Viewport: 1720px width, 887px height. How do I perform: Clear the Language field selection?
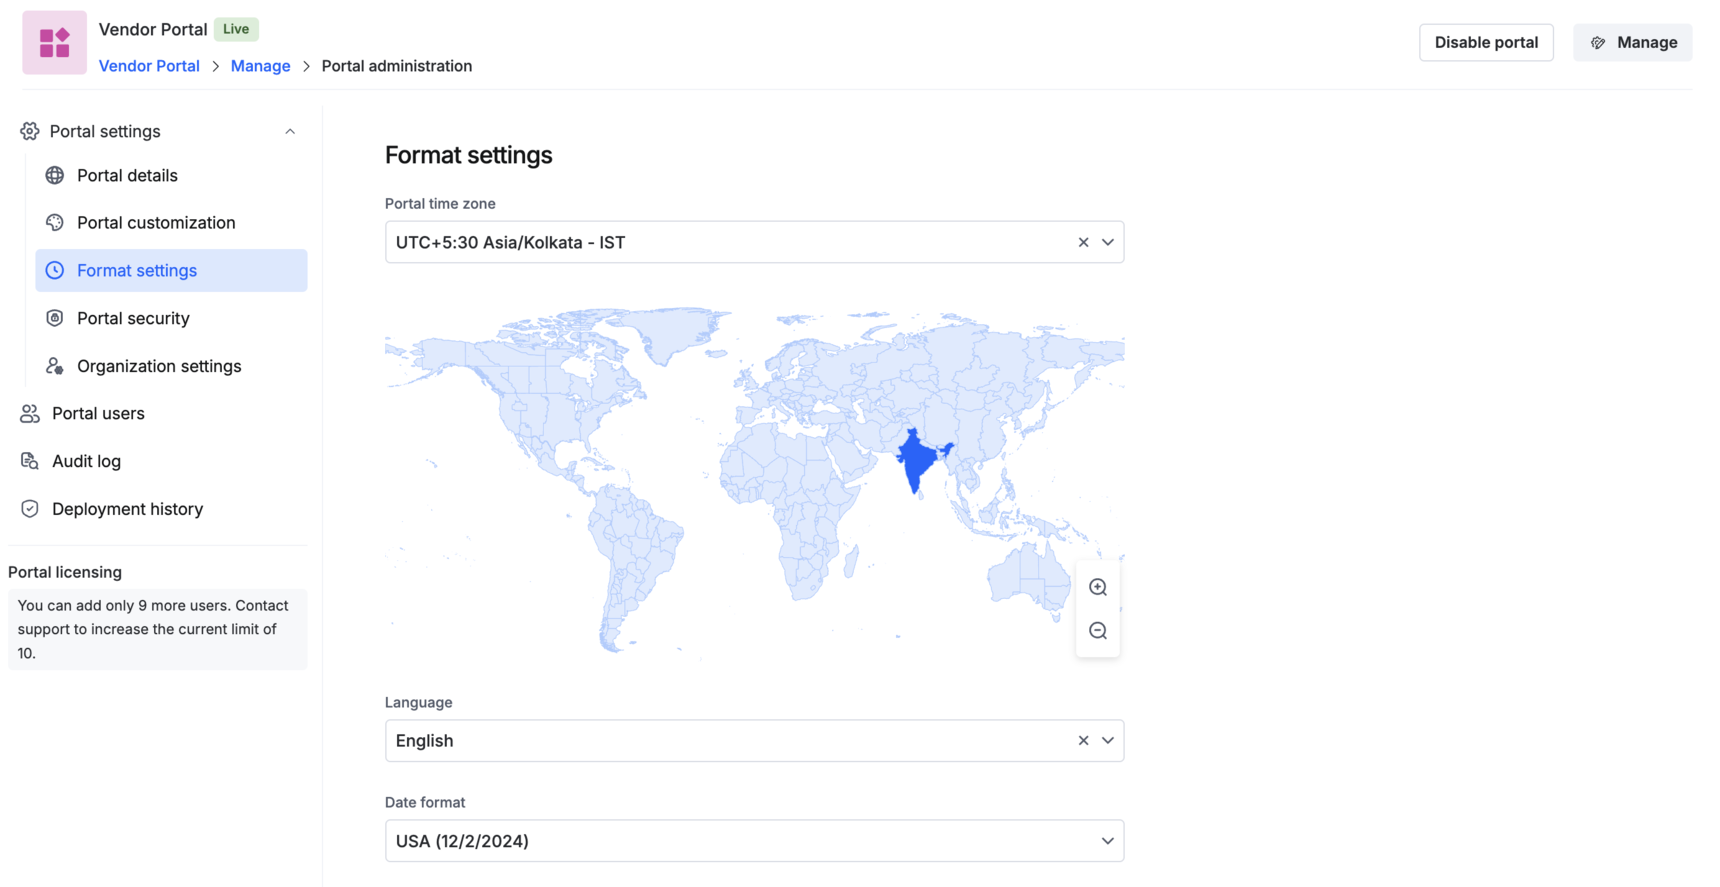1083,741
